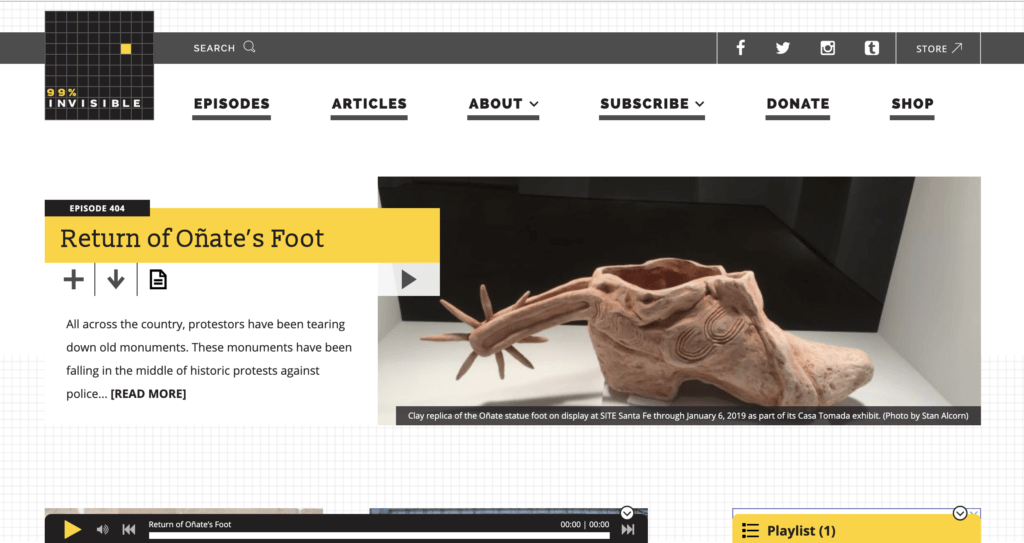Open the 99% Invisible logo home link

99,65
